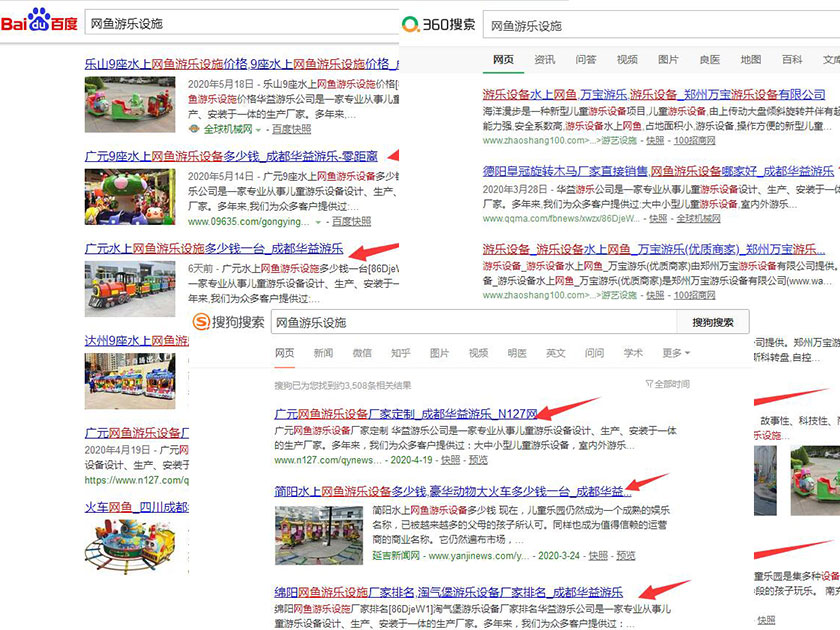Open the 游乐设备水上网鱼,万宝游乐 result in 360
840x630 pixels.
point(654,95)
